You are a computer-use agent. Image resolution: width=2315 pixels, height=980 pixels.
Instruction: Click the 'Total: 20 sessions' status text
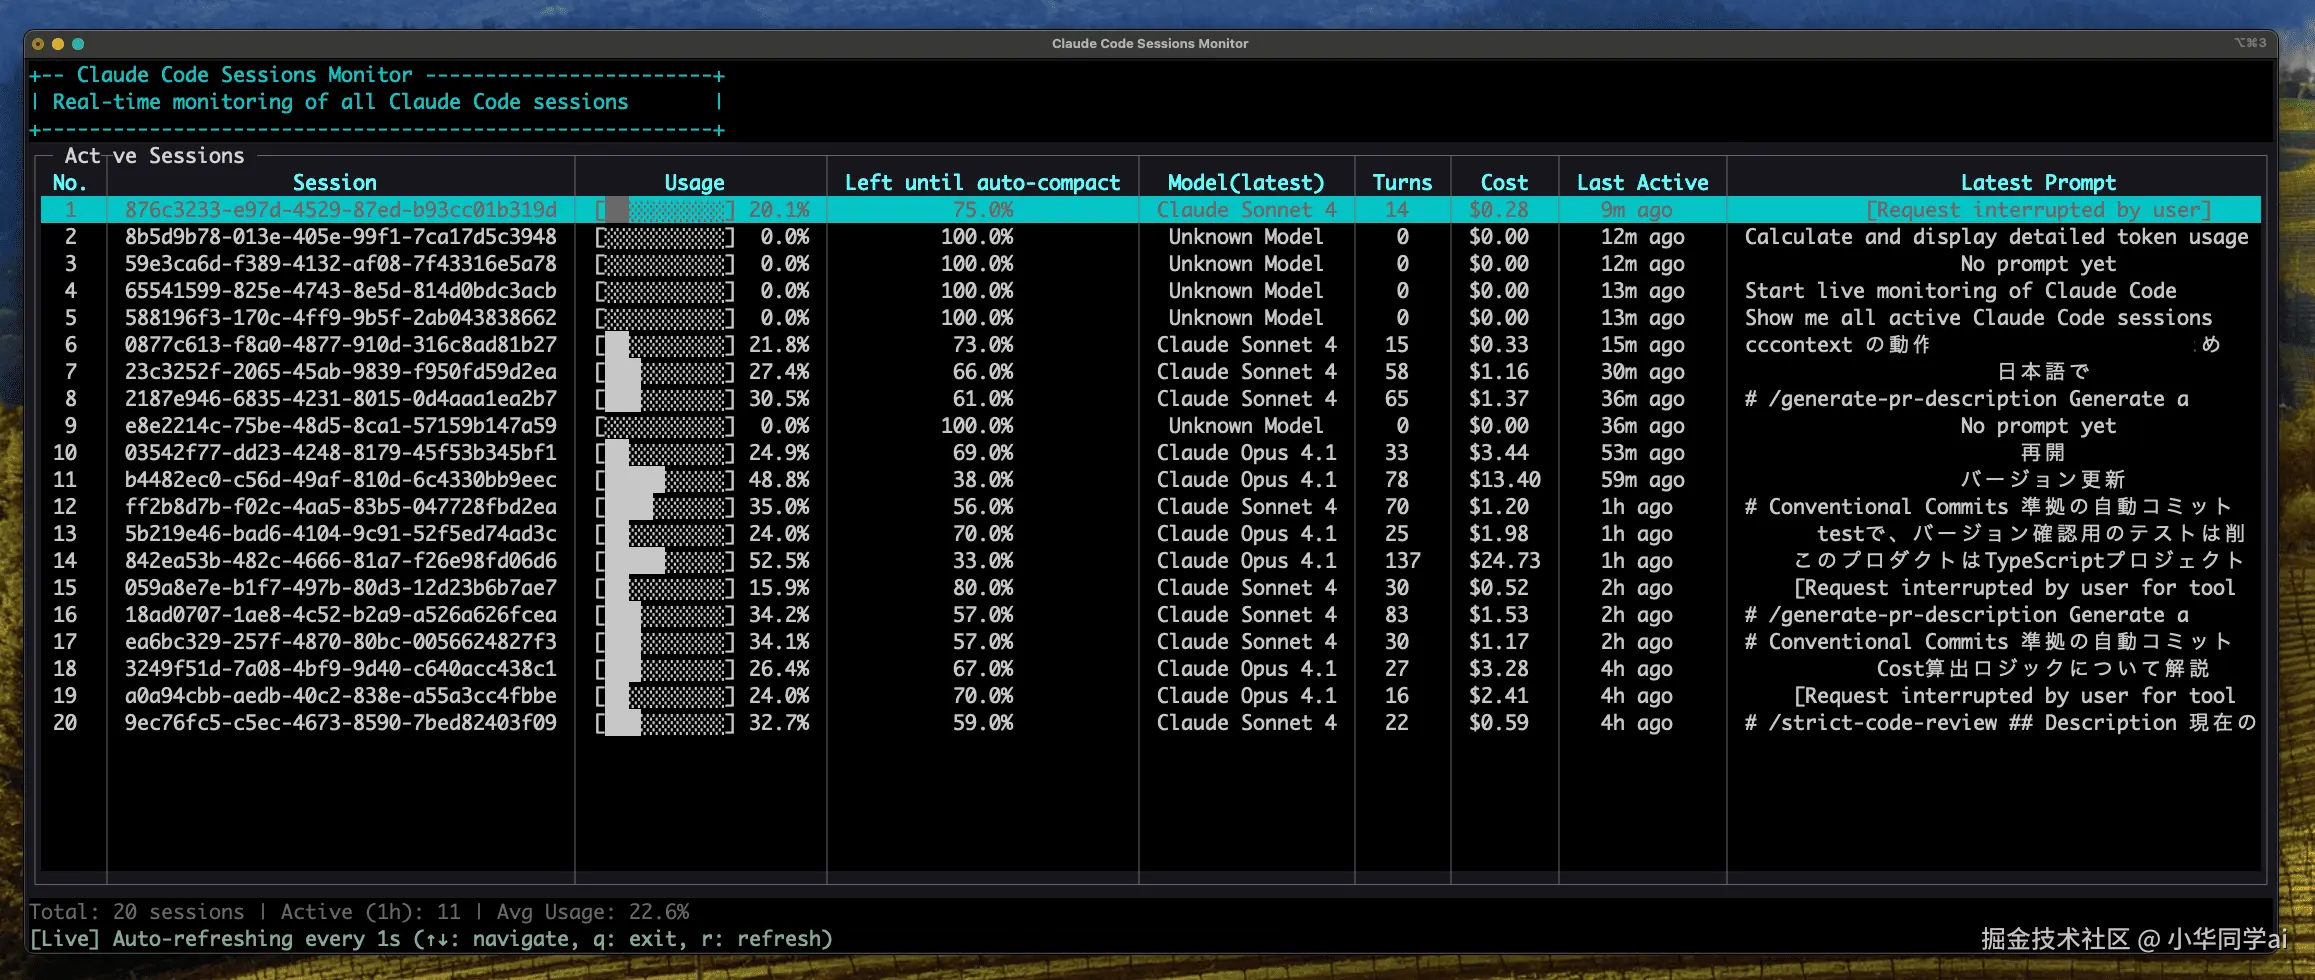coord(136,912)
